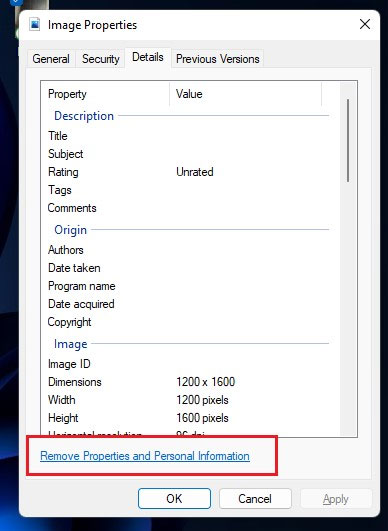388x531 pixels.
Task: Click the Description group heading
Action: (x=84, y=116)
